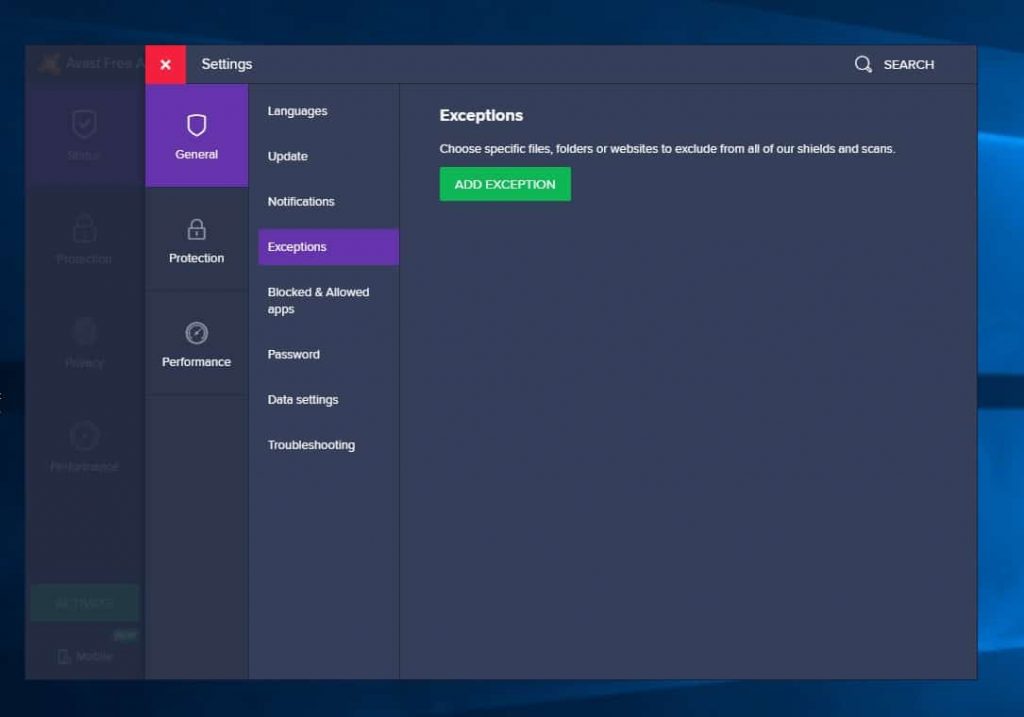Click the ADD EXCEPTION button
Viewport: 1024px width, 717px height.
pyautogui.click(x=505, y=184)
